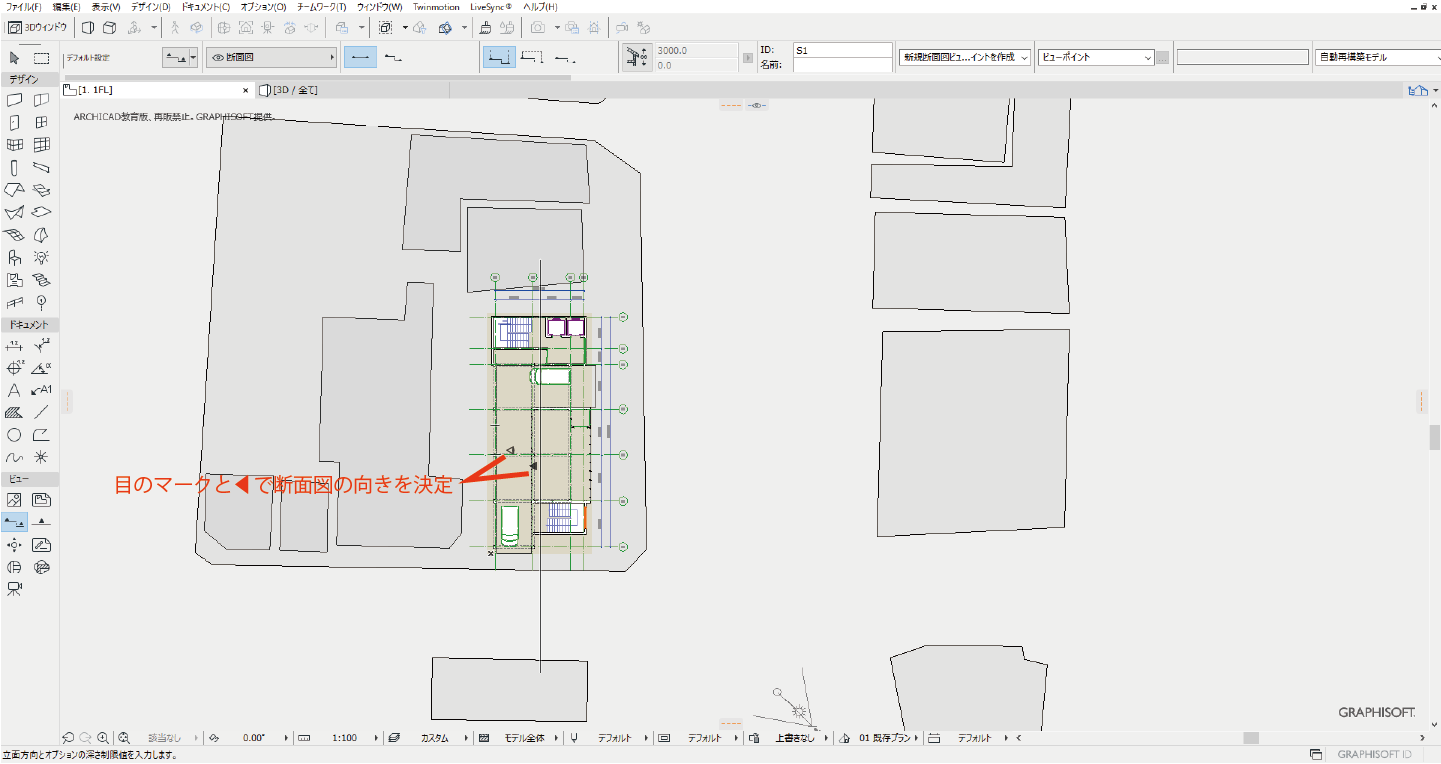The height and width of the screenshot is (764, 1441).
Task: Select the Wall tool in Design toolbox
Action: (14, 100)
